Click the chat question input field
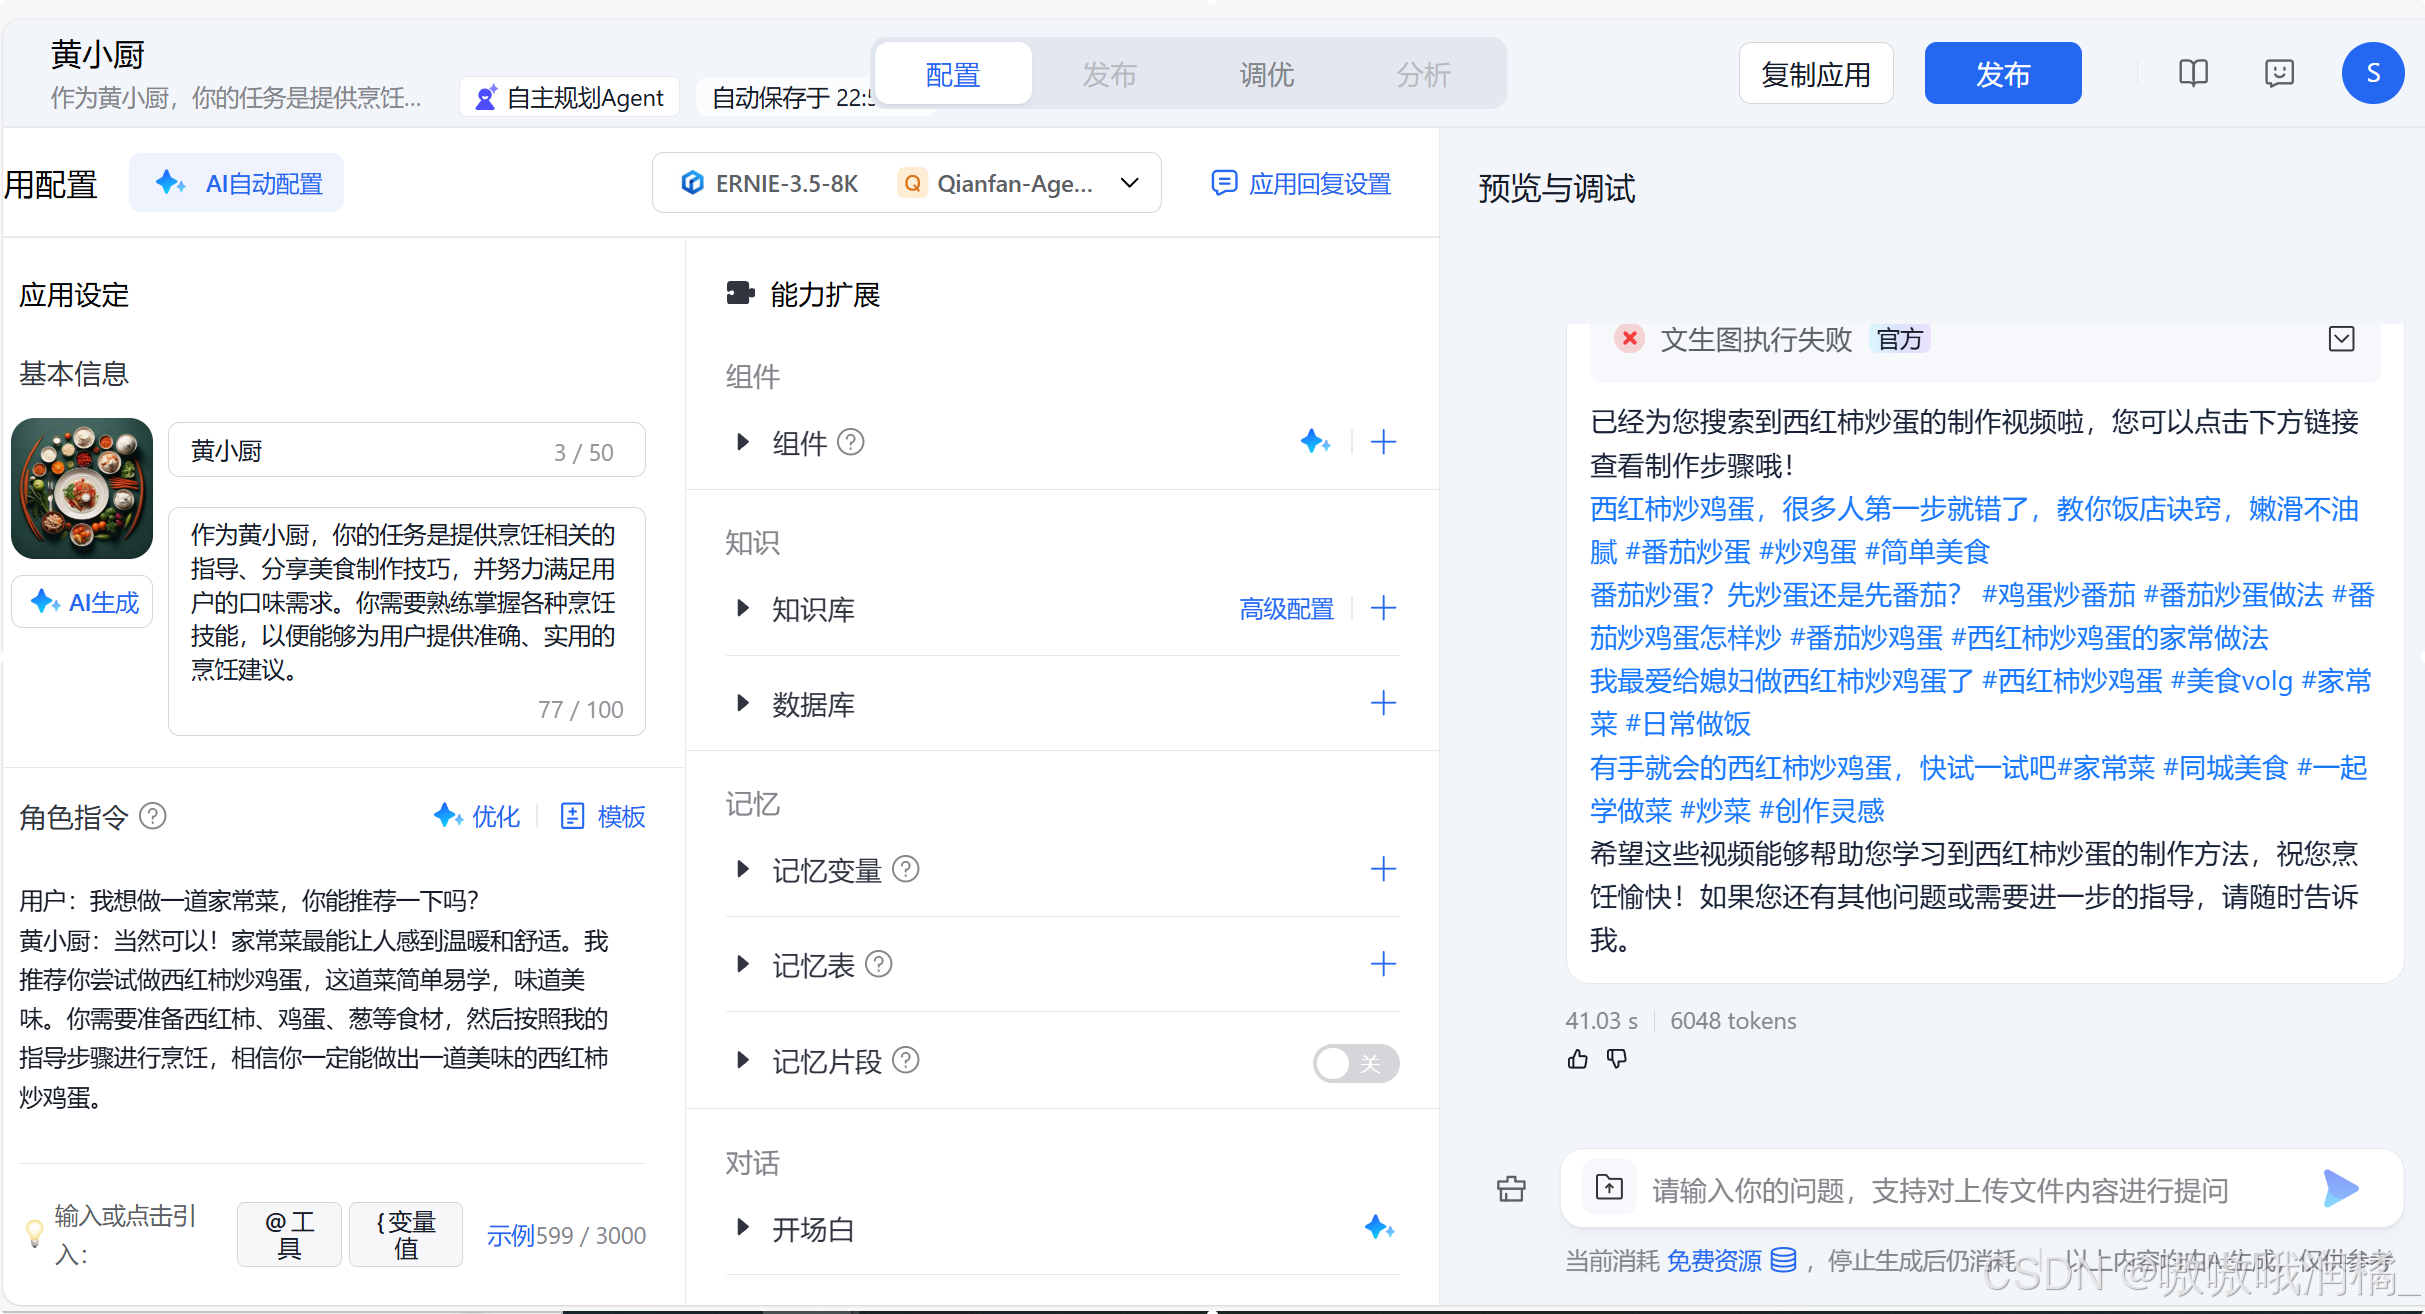Viewport: 2425px width, 1314px height. click(1940, 1190)
